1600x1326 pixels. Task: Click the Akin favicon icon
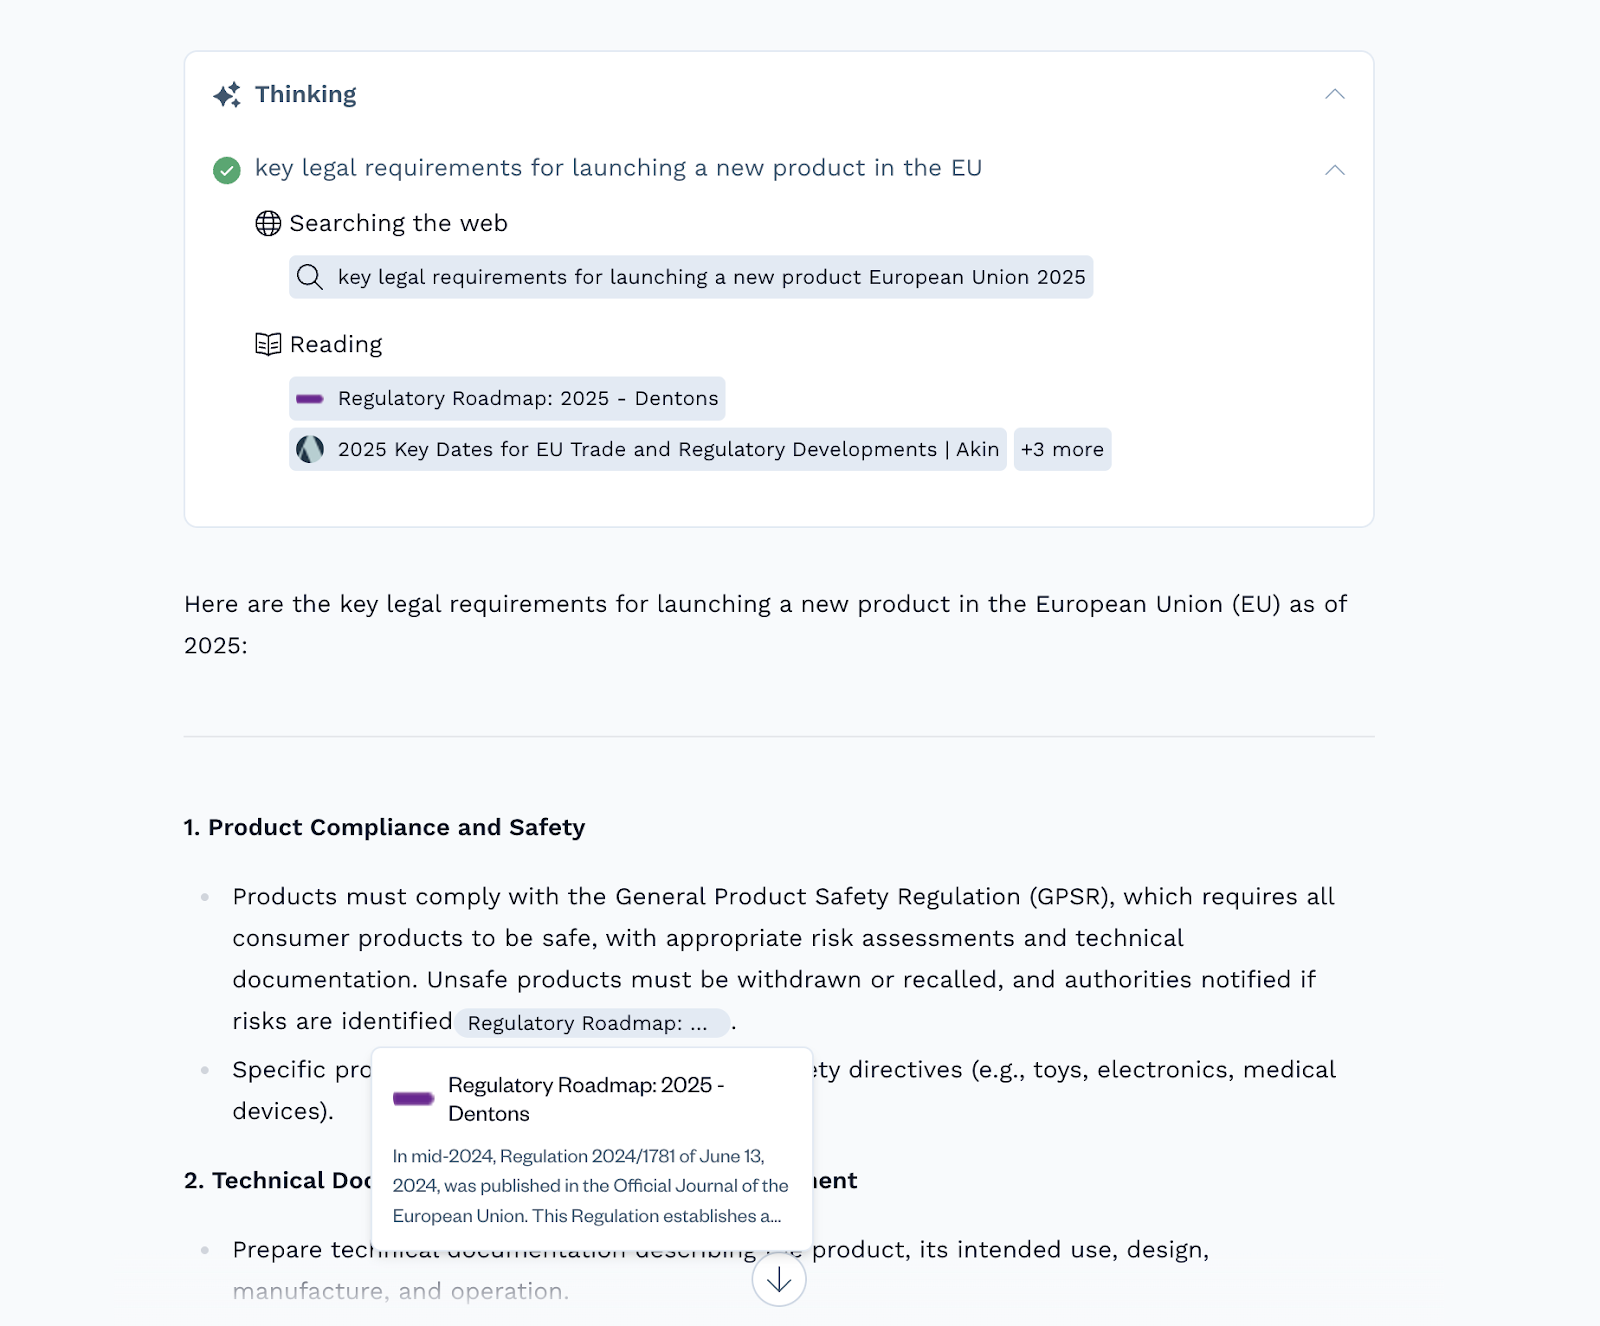(x=310, y=450)
